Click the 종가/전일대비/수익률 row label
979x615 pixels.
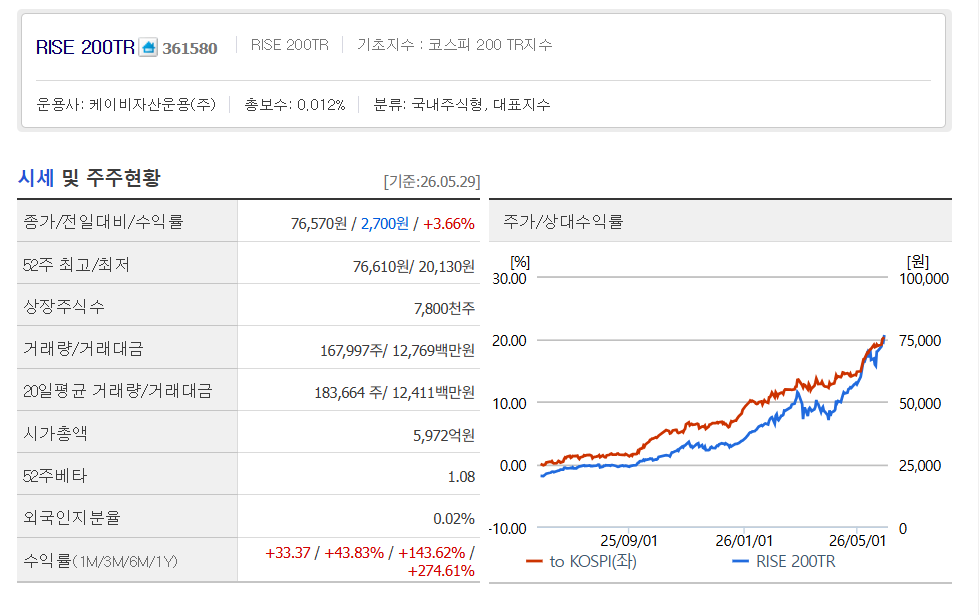103,222
